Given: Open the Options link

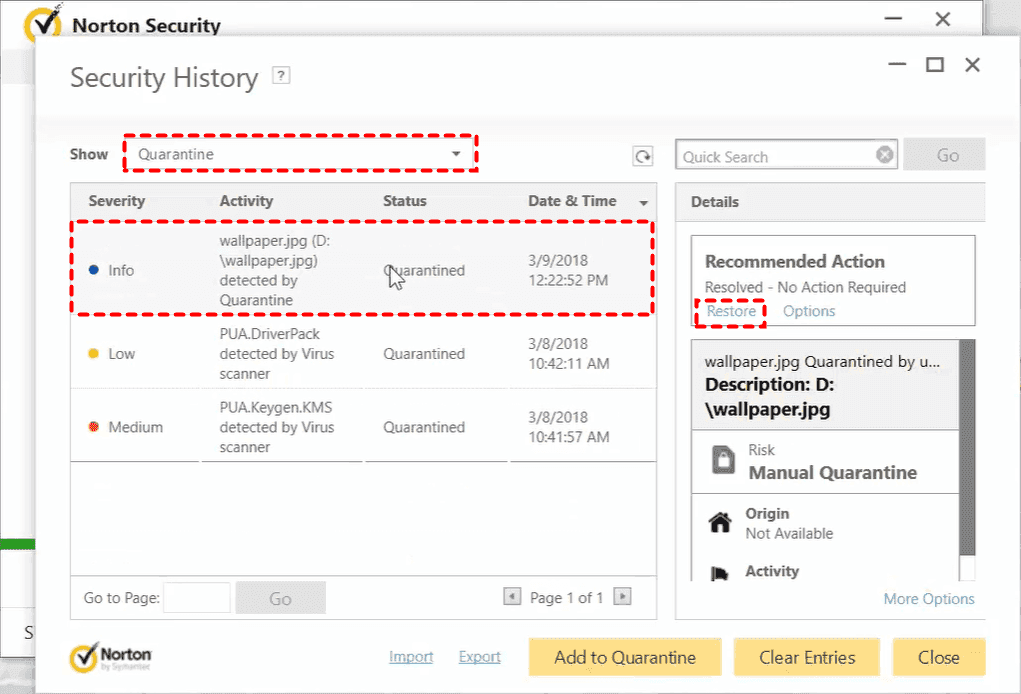Looking at the screenshot, I should tap(808, 311).
